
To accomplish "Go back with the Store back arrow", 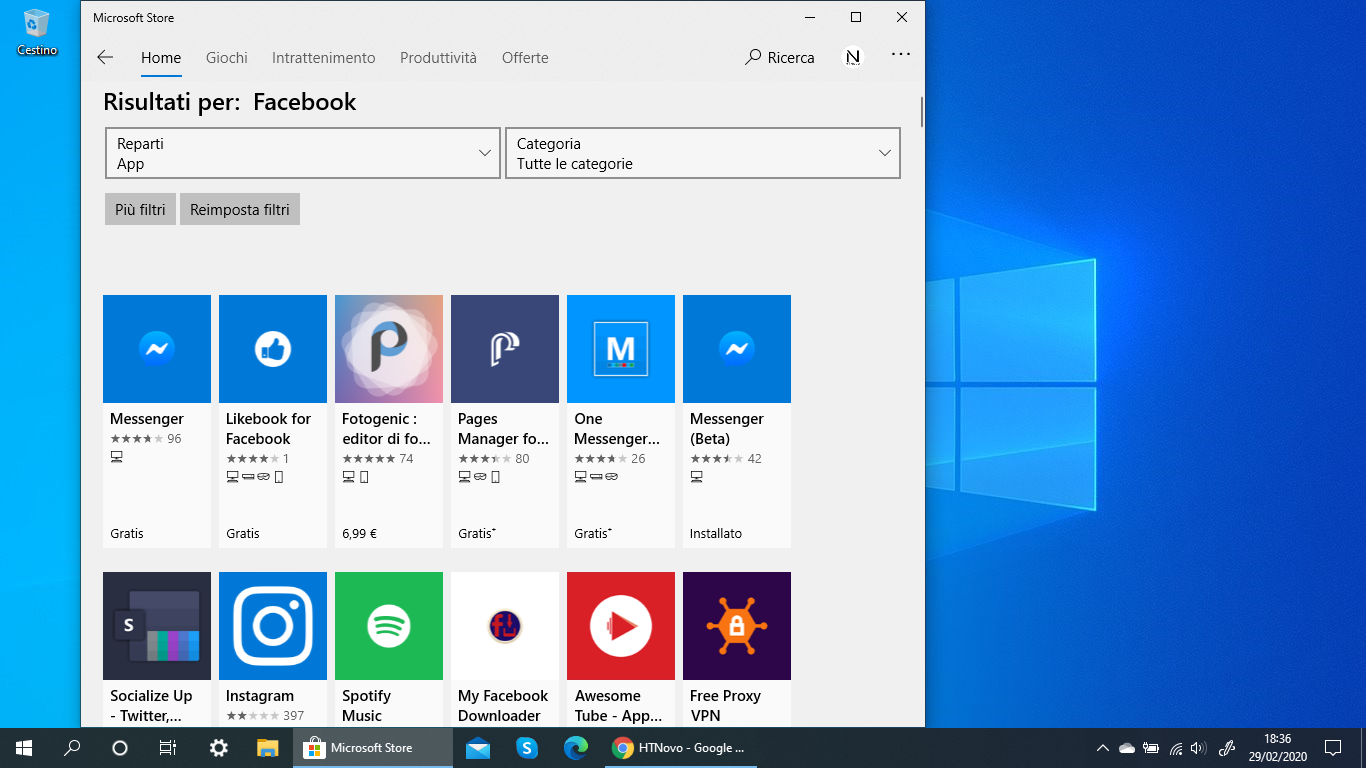I will click(x=105, y=57).
